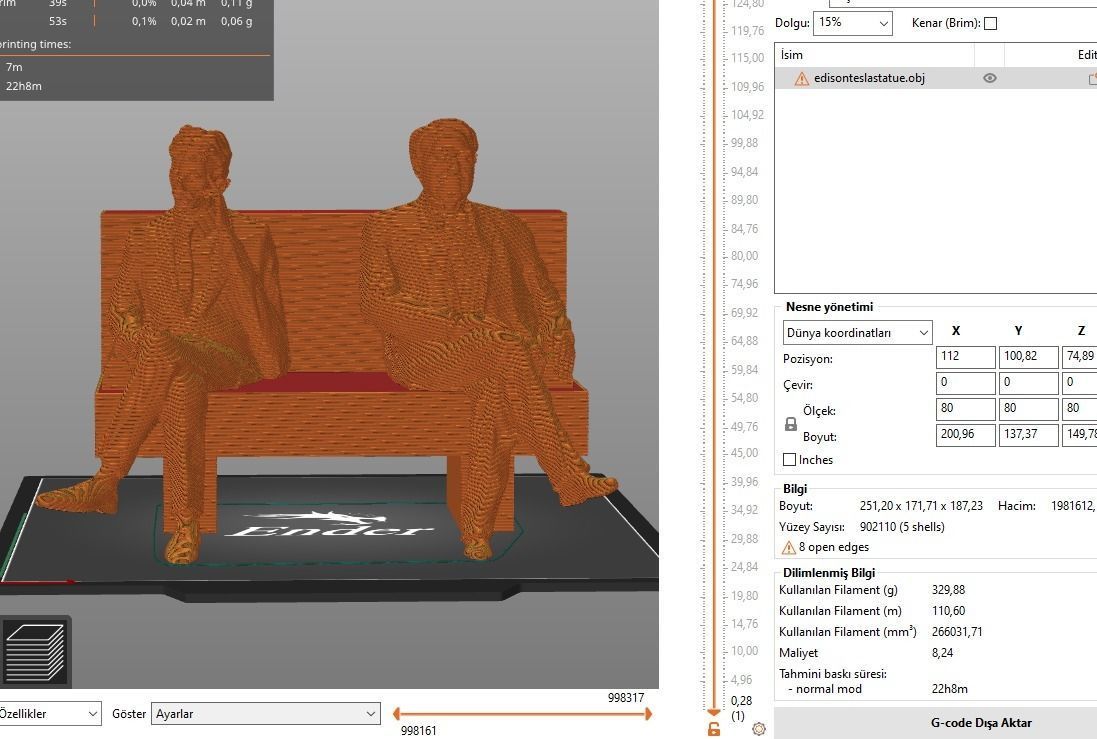Click right handle of horizontal move slider
Viewport: 1097px width, 739px height.
[649, 714]
